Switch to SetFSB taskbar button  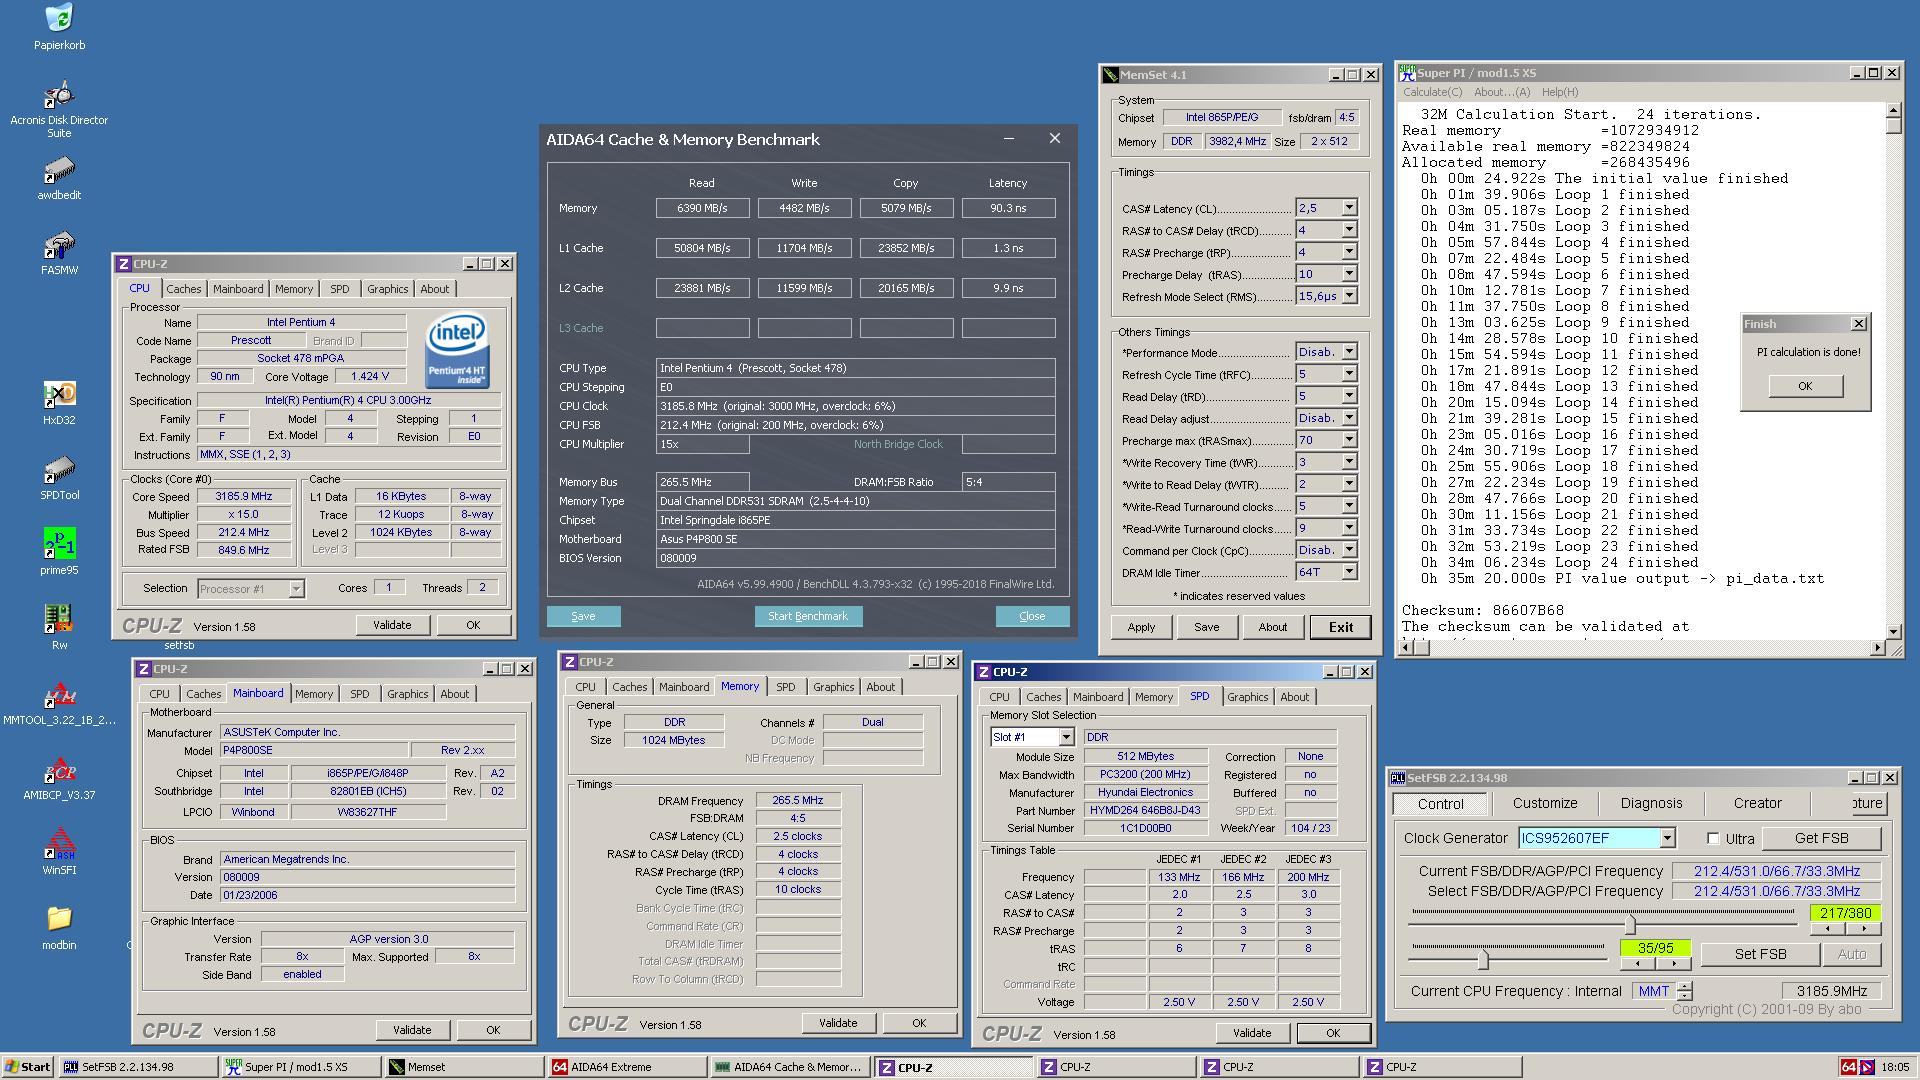click(x=137, y=1067)
